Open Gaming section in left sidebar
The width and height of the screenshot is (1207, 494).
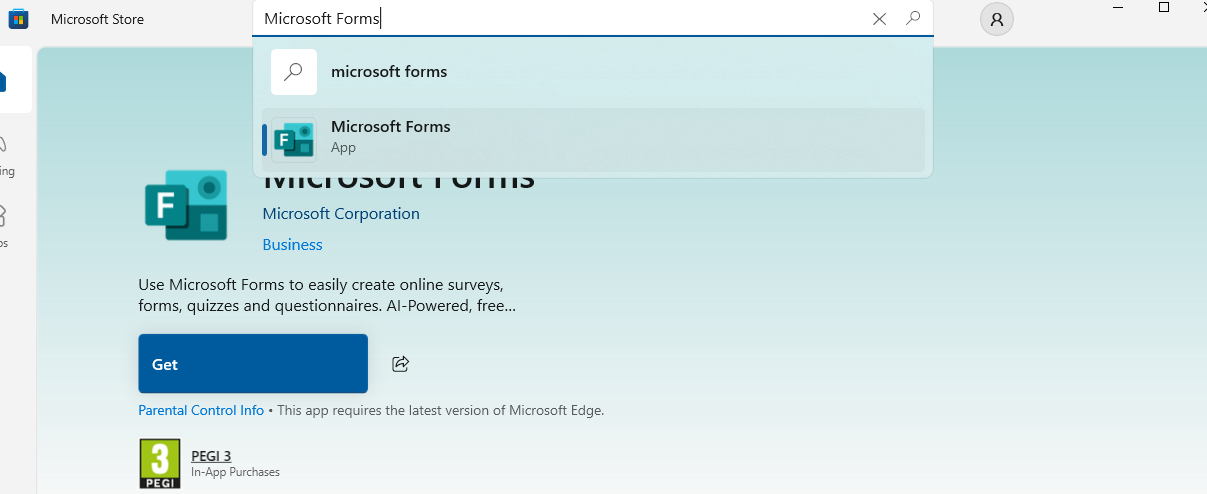coord(5,155)
